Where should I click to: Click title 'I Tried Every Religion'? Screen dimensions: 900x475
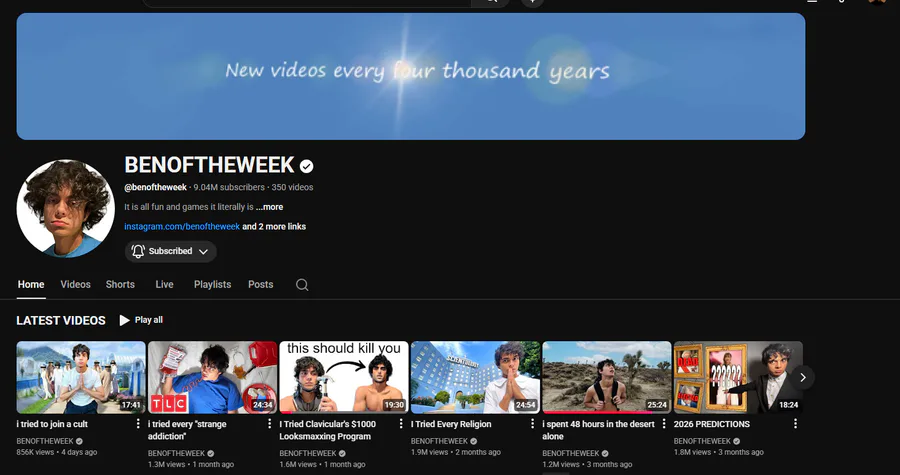coord(451,425)
